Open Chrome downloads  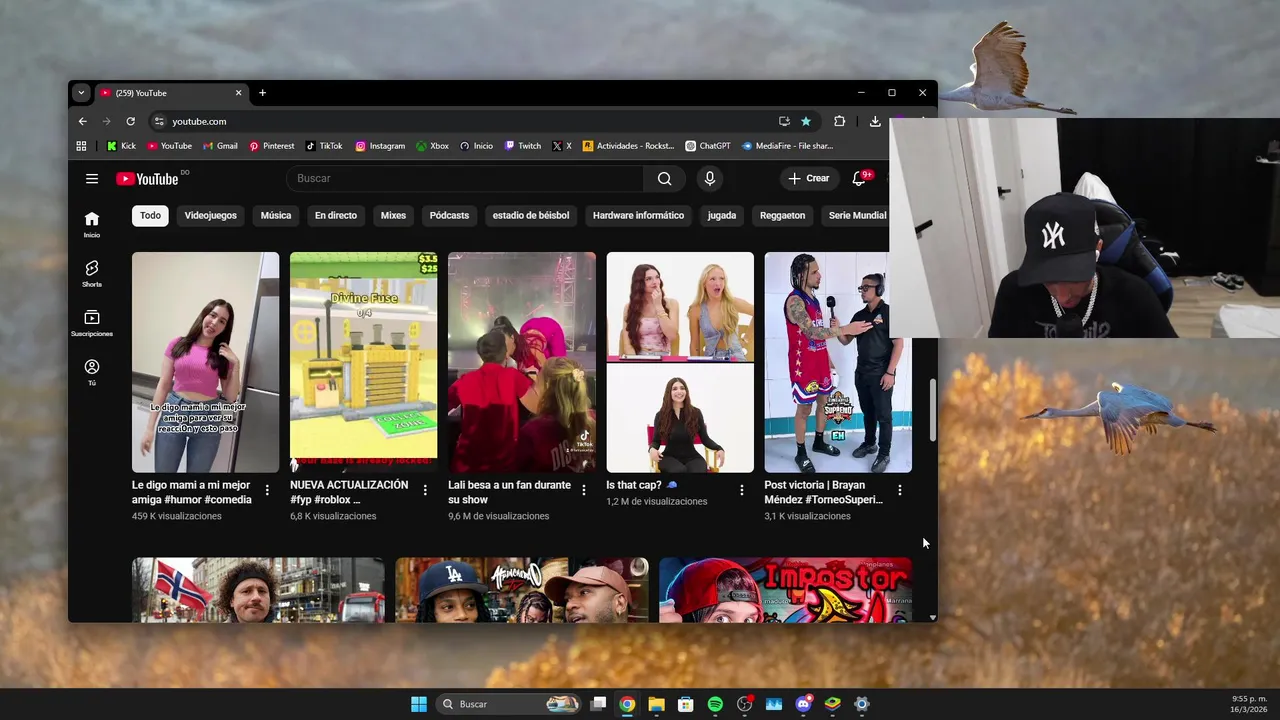tap(875, 121)
